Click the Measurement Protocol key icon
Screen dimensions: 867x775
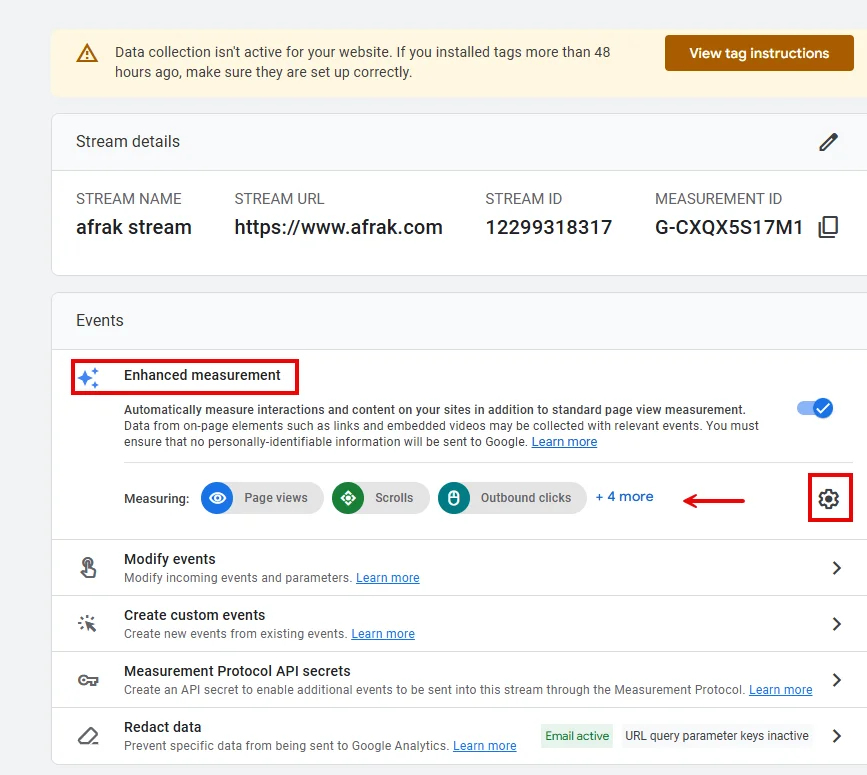tap(89, 680)
